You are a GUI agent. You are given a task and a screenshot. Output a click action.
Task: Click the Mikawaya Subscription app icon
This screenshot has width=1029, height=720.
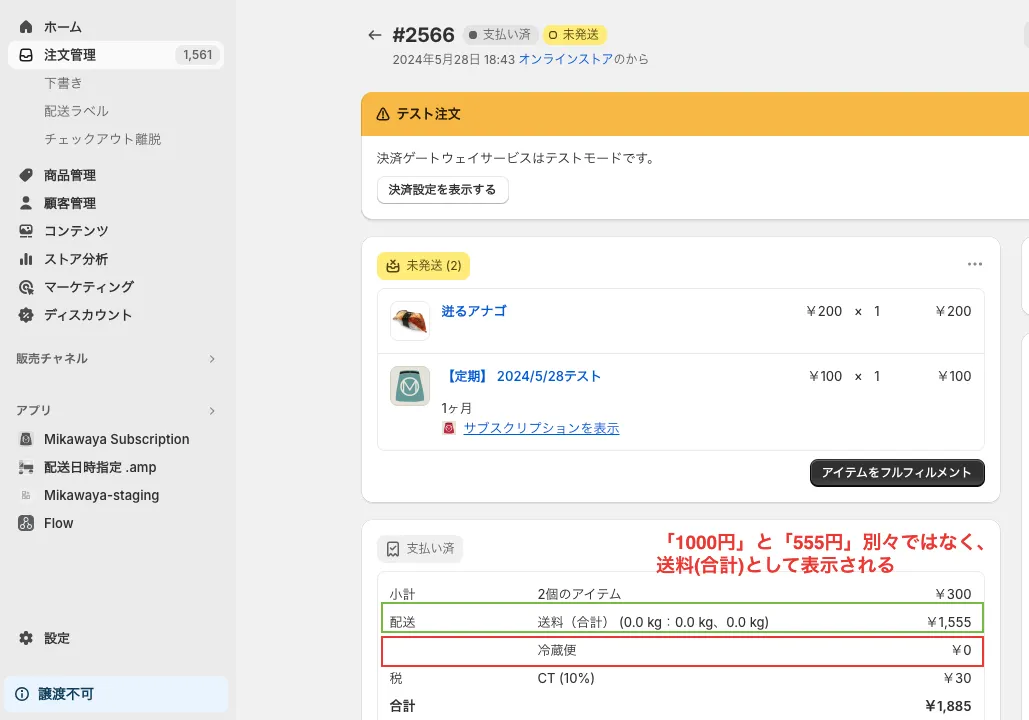(26, 439)
